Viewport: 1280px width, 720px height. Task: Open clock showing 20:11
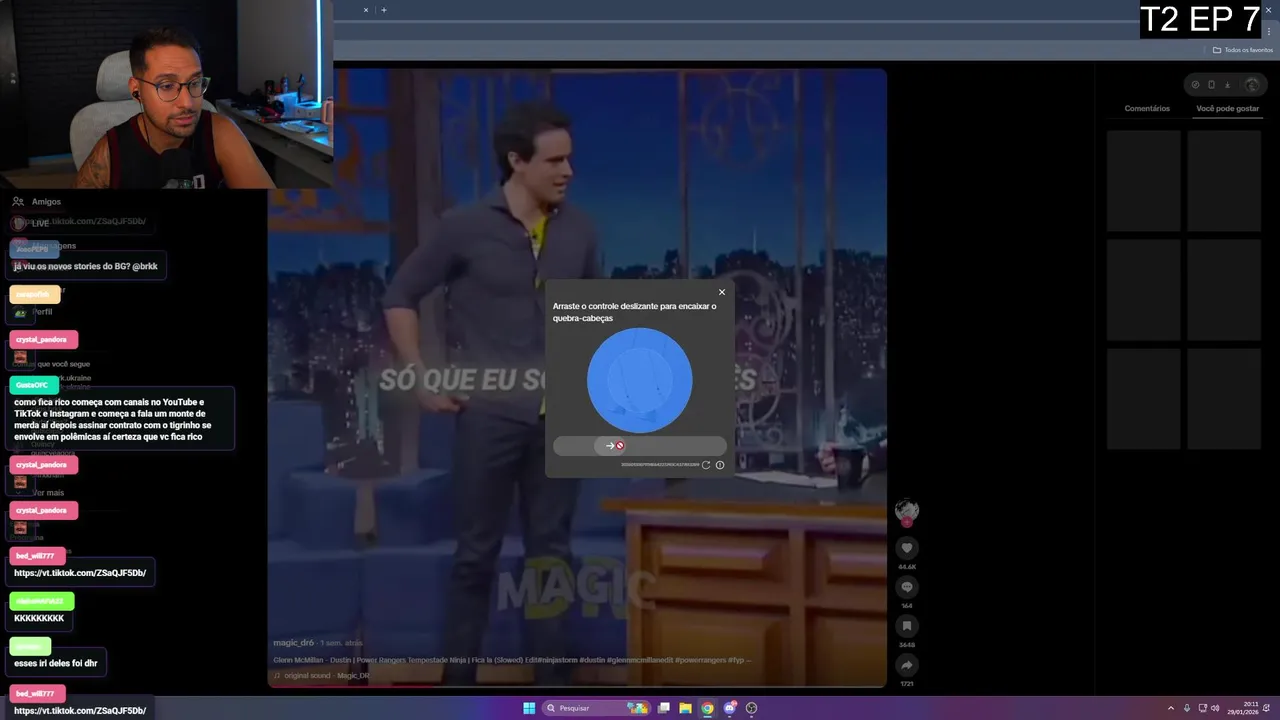point(1244,708)
